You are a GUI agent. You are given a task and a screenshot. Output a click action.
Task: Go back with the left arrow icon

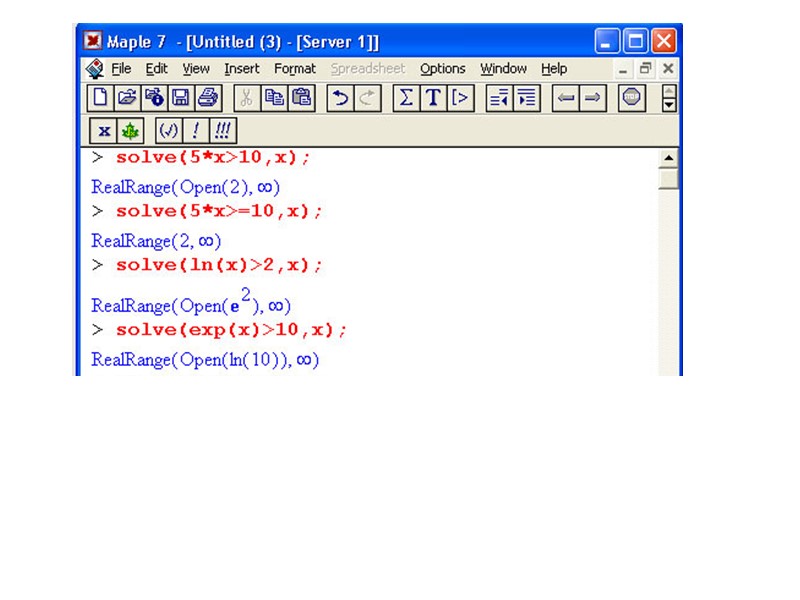tap(565, 97)
